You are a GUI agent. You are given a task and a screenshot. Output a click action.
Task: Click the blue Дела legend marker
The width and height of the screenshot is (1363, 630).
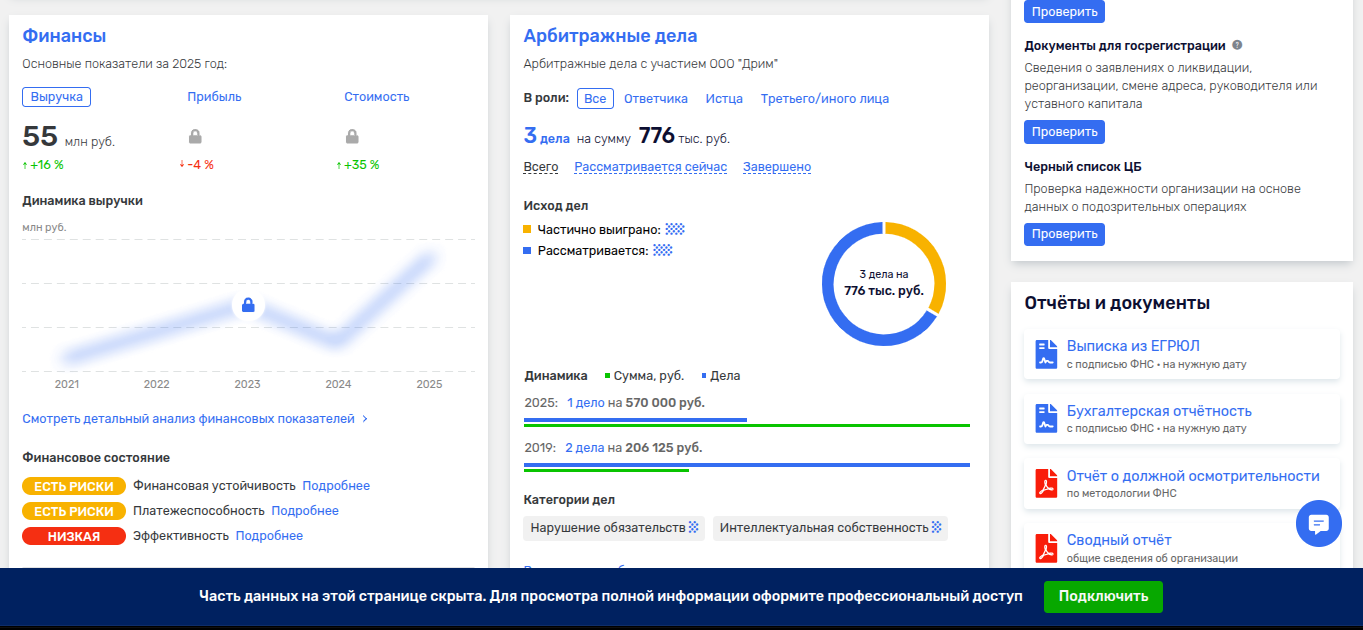click(x=703, y=376)
